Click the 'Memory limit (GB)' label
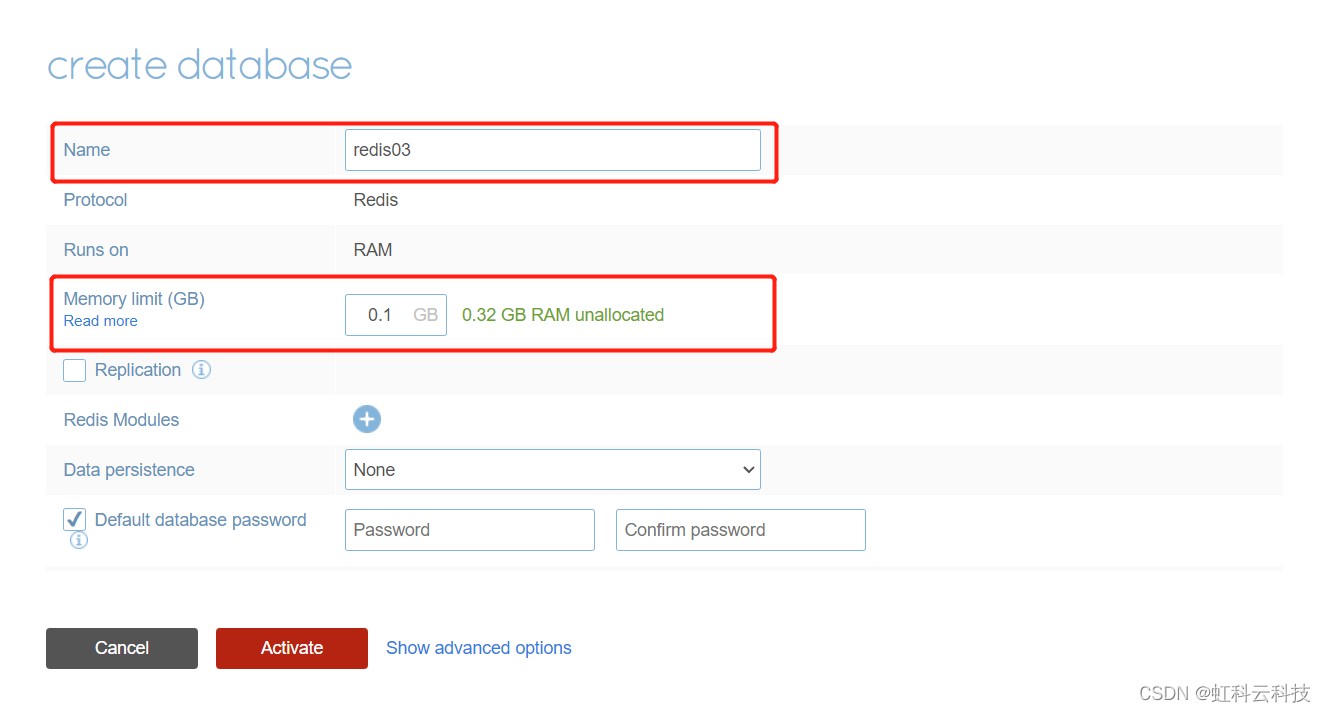This screenshot has width=1326, height=712. click(x=134, y=299)
